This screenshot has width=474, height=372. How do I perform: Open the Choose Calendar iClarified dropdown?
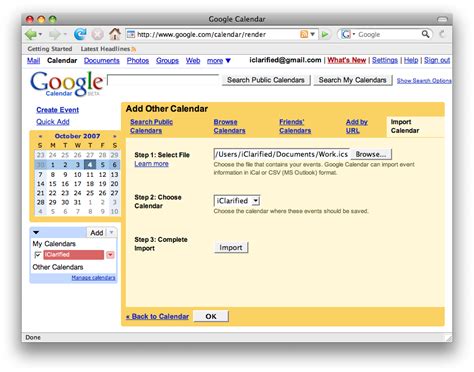click(237, 201)
